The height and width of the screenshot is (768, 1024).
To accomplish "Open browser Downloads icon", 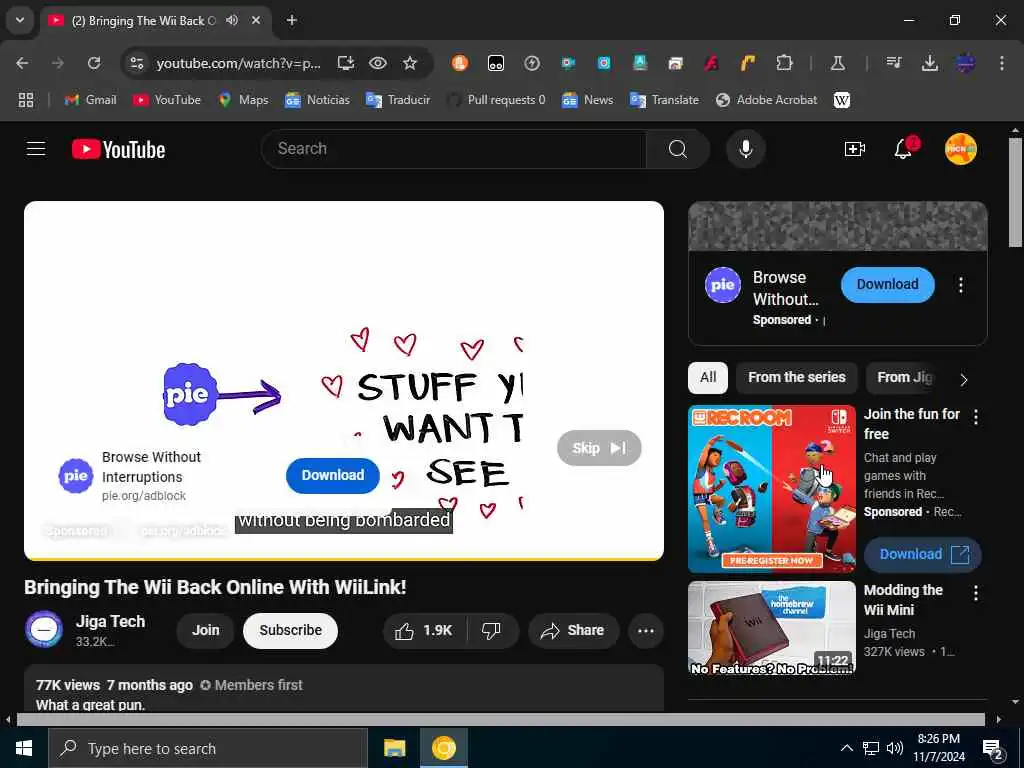I will coord(929,63).
